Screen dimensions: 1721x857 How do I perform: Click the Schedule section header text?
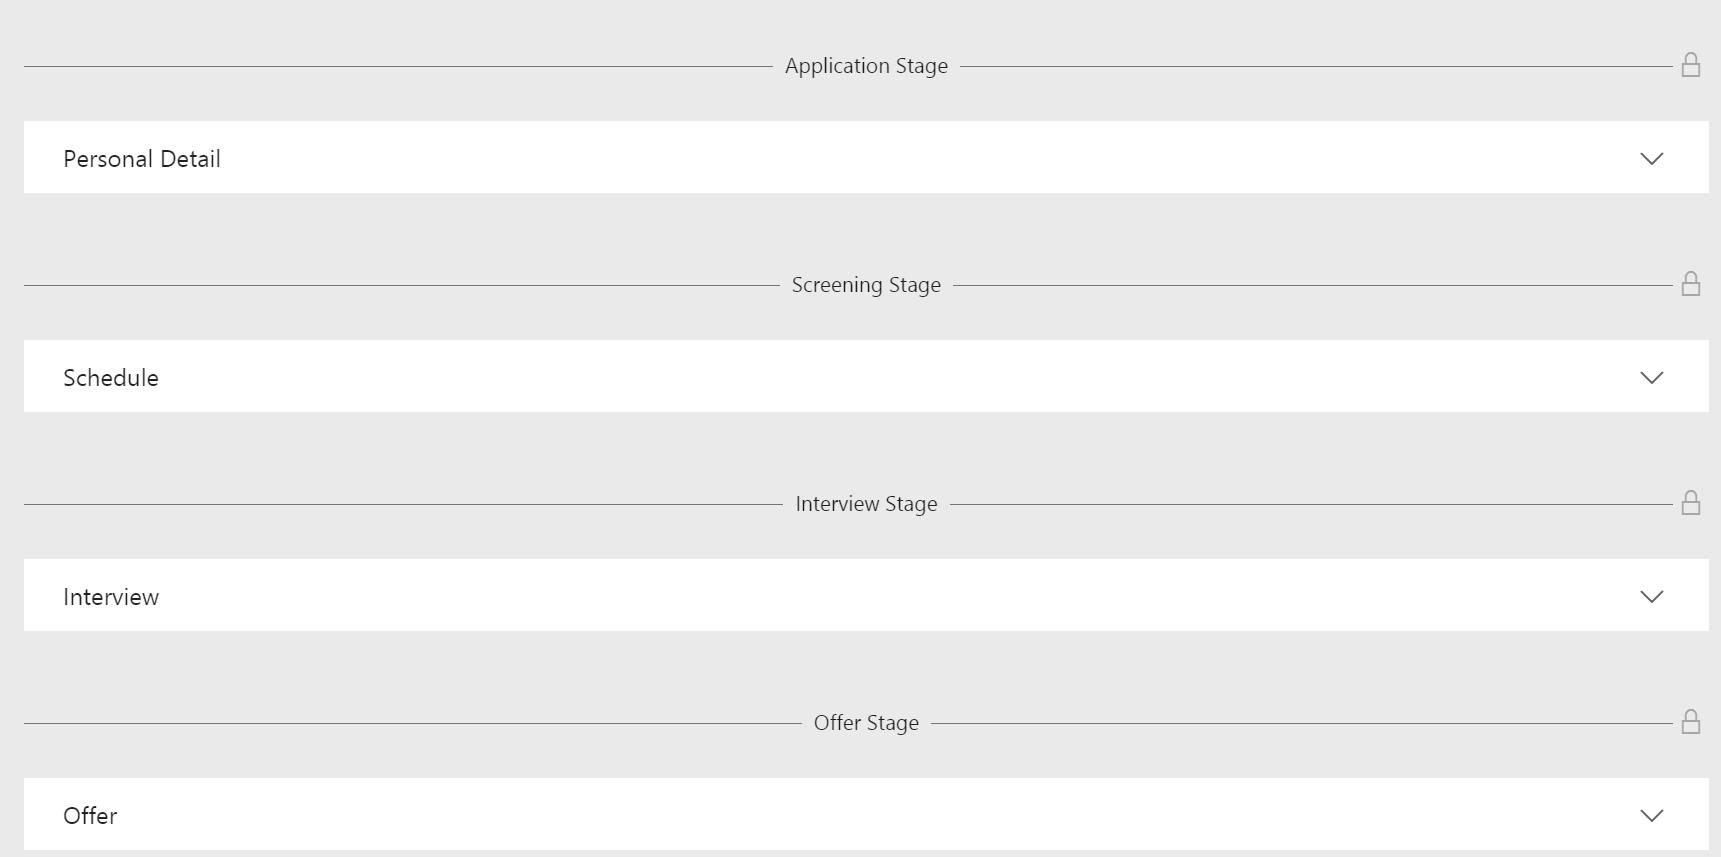point(111,377)
